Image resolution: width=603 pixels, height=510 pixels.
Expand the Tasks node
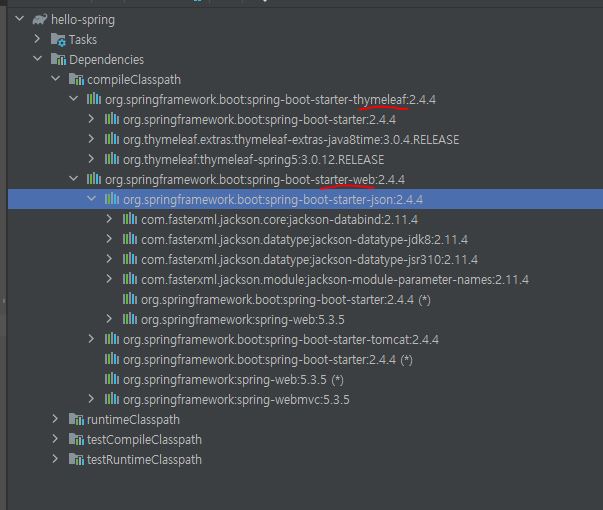pos(37,38)
